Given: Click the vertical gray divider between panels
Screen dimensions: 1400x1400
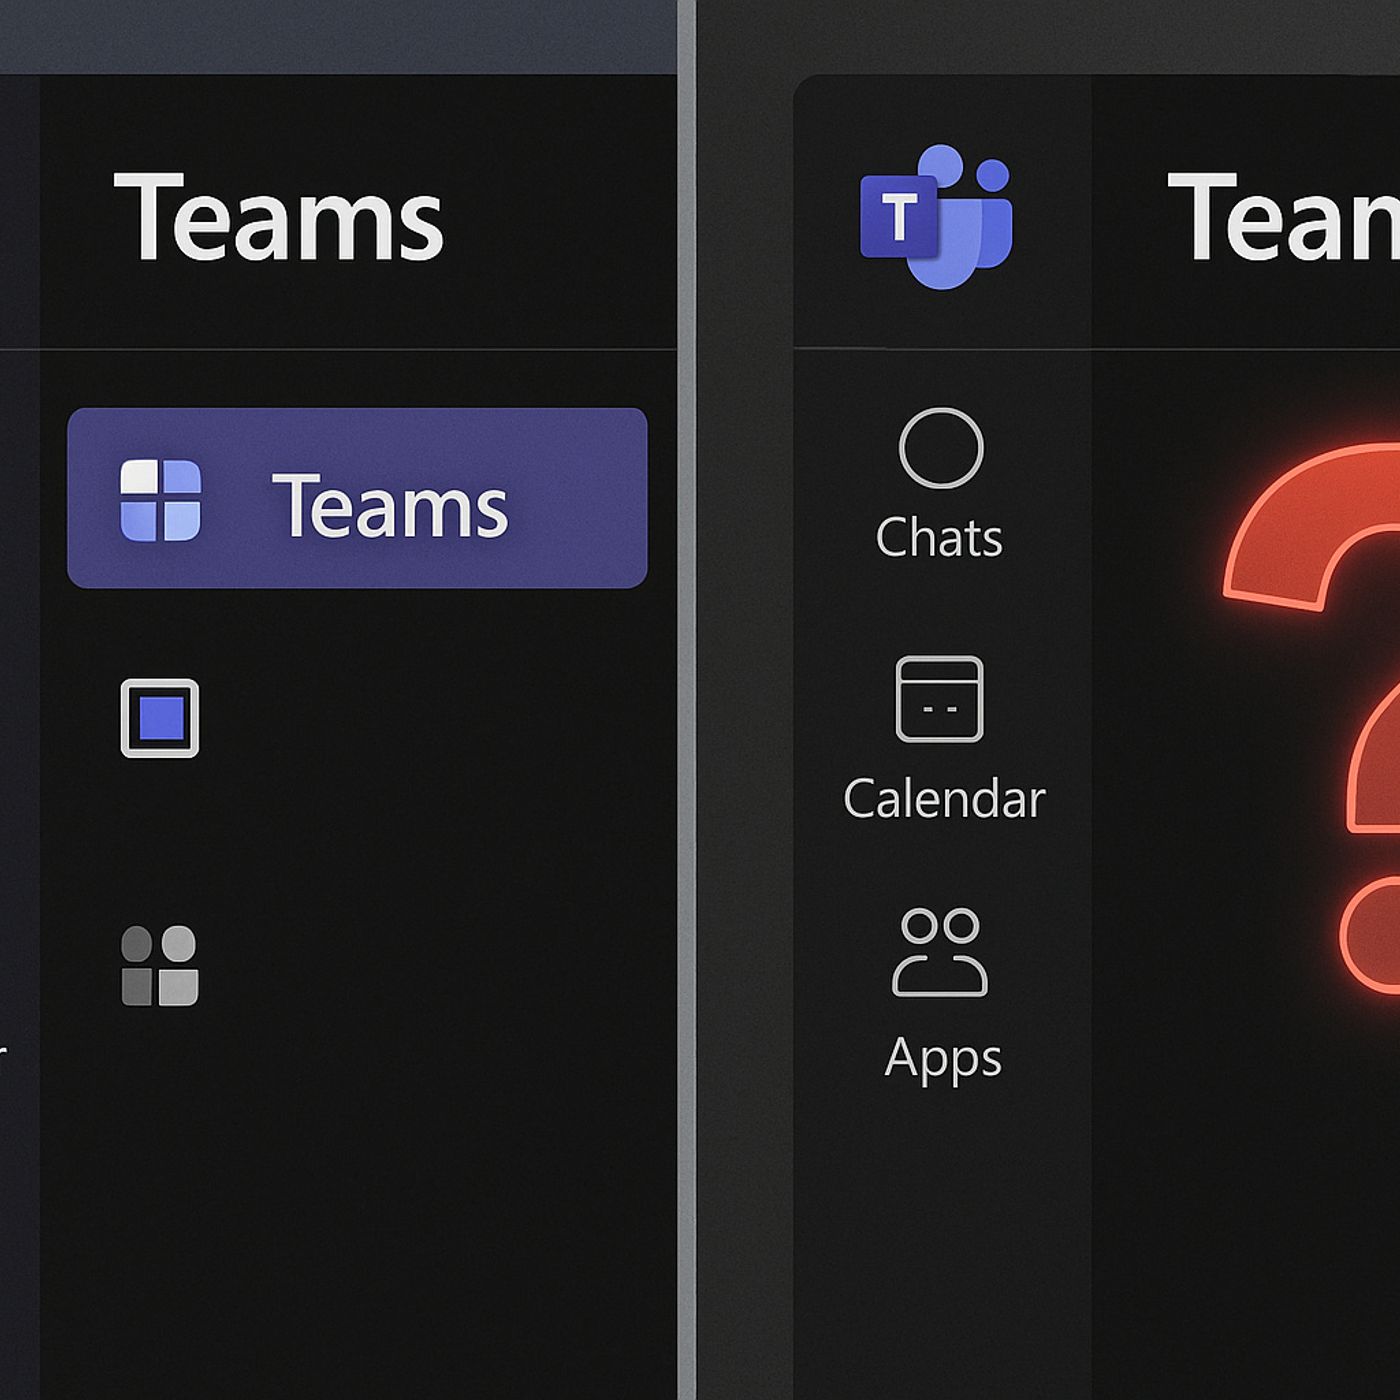Looking at the screenshot, I should 686,700.
